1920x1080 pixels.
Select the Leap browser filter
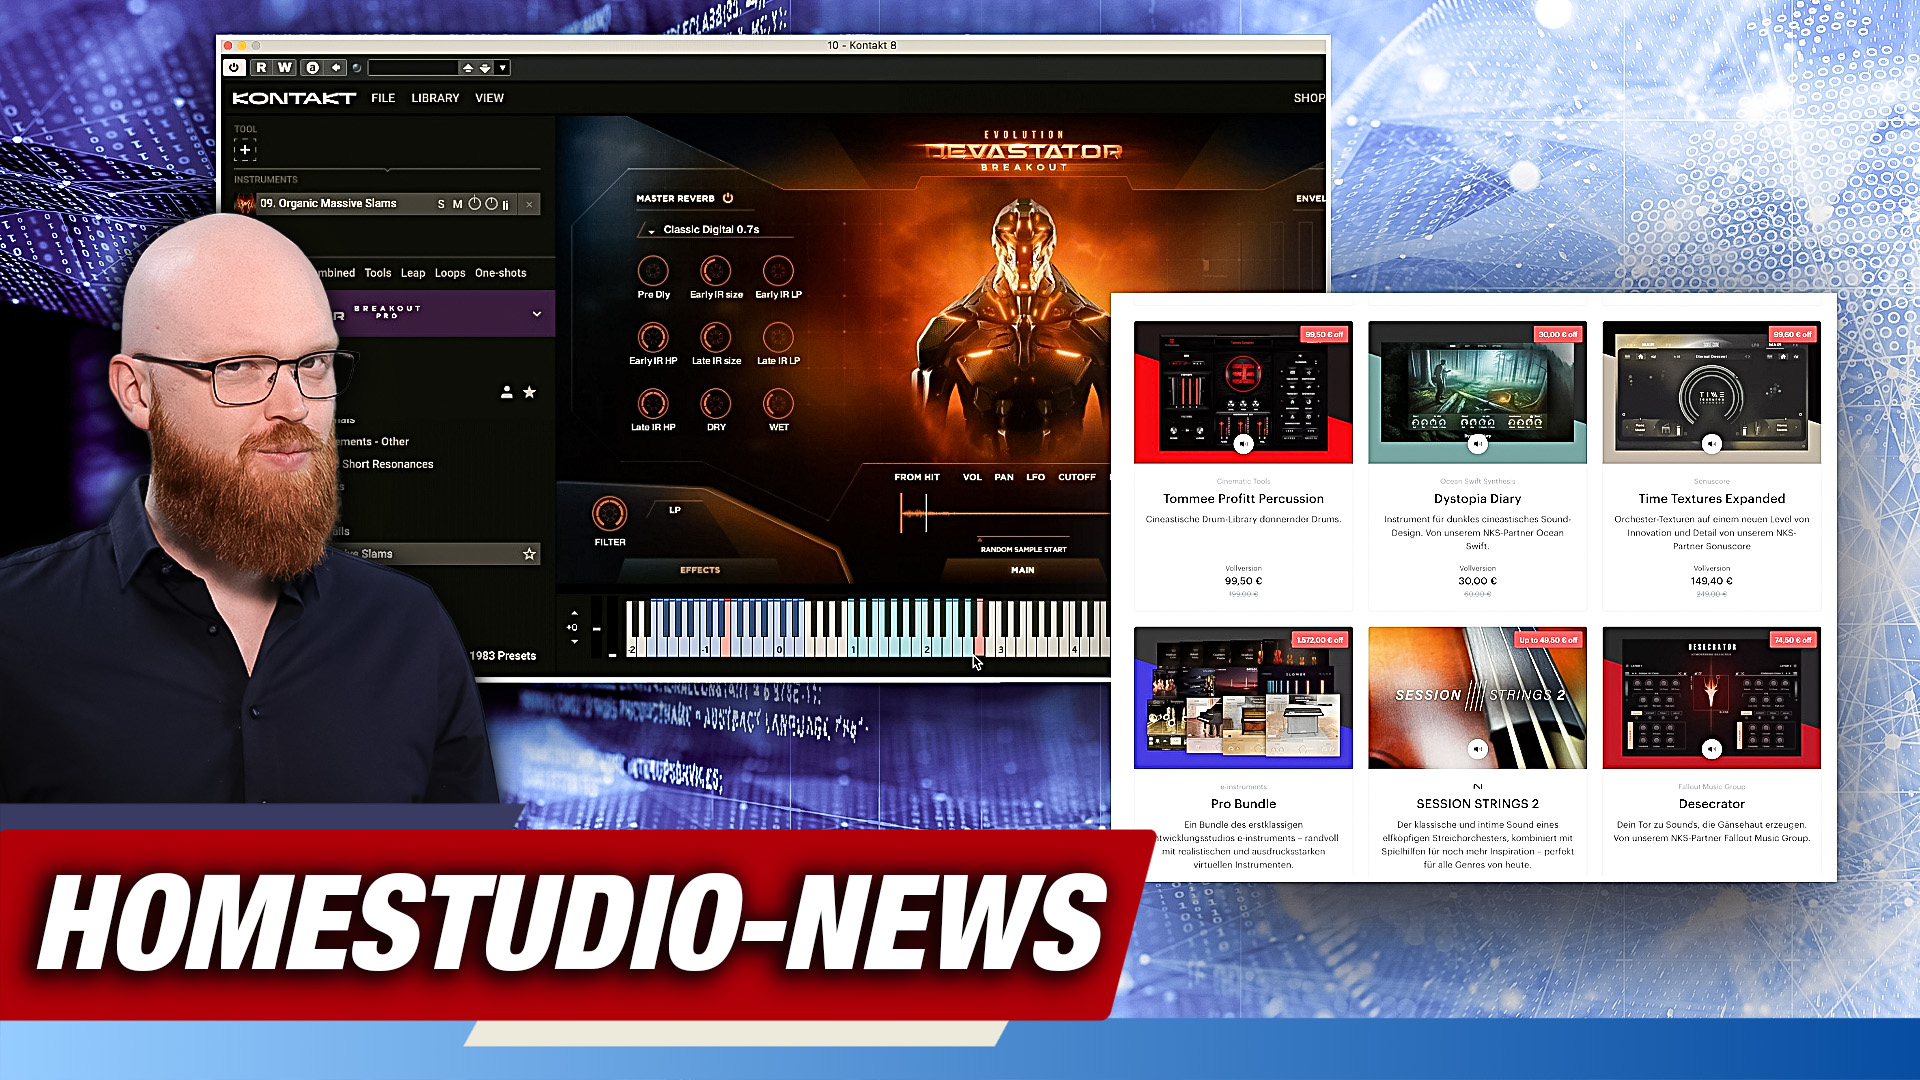[413, 273]
